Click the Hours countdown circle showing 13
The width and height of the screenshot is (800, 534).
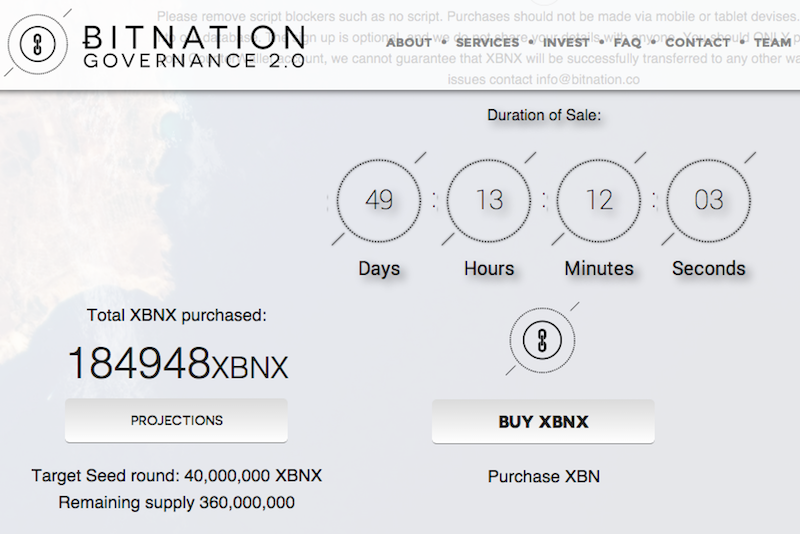489,200
